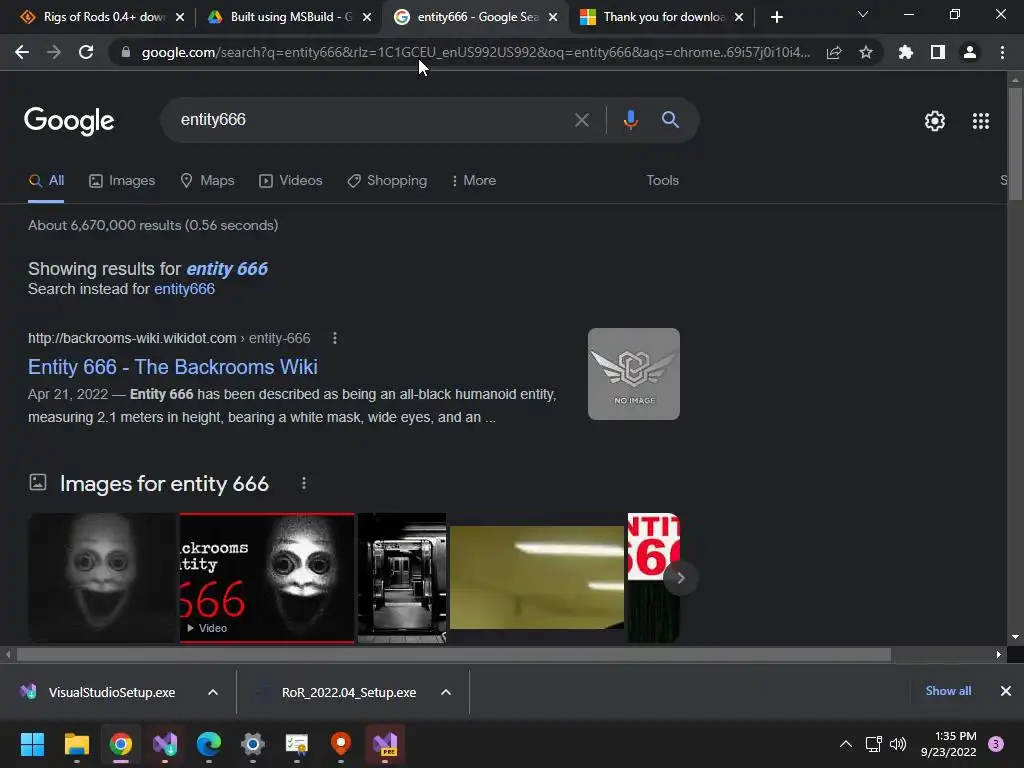1024x768 pixels.
Task: Clear the search box text
Action: tap(581, 120)
